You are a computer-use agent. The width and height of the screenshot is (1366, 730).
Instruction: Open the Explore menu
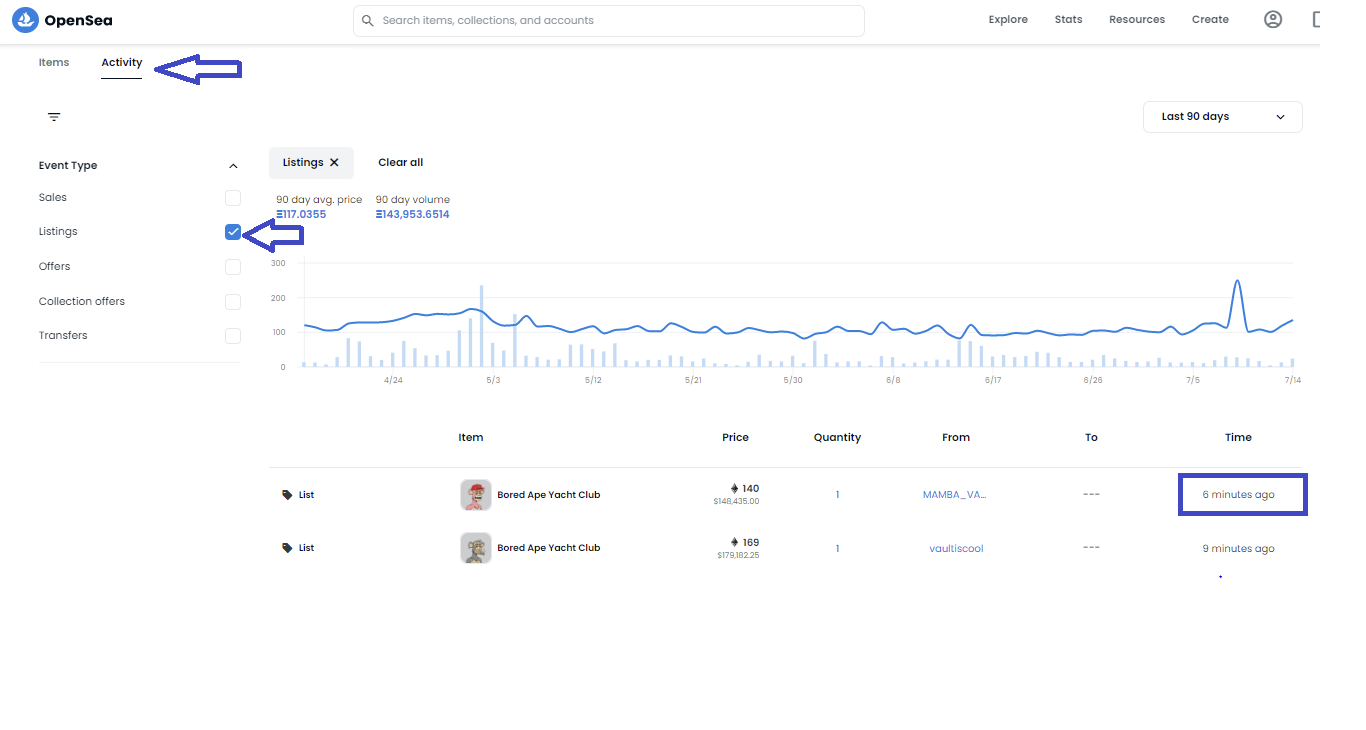coord(1008,20)
